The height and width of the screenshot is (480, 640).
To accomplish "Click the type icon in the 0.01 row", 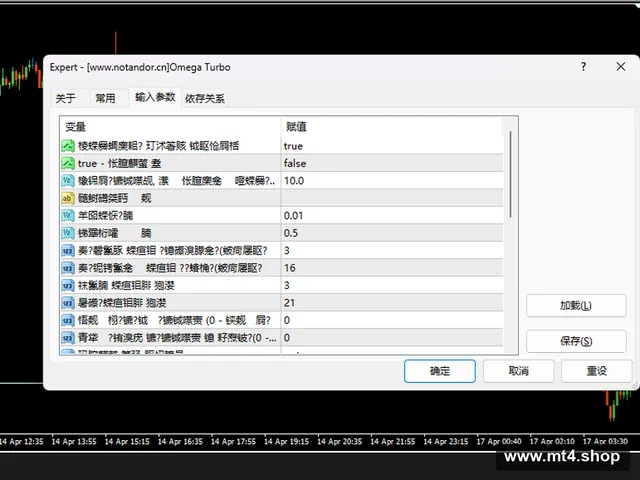I will [x=68, y=216].
